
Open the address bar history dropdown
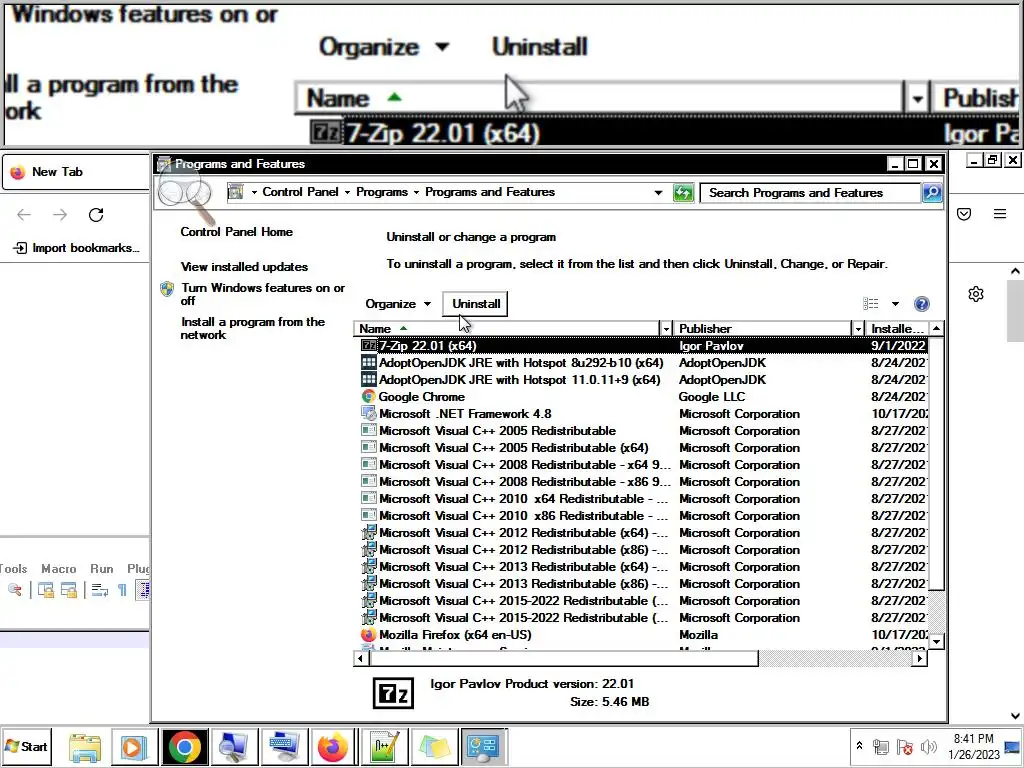(658, 193)
